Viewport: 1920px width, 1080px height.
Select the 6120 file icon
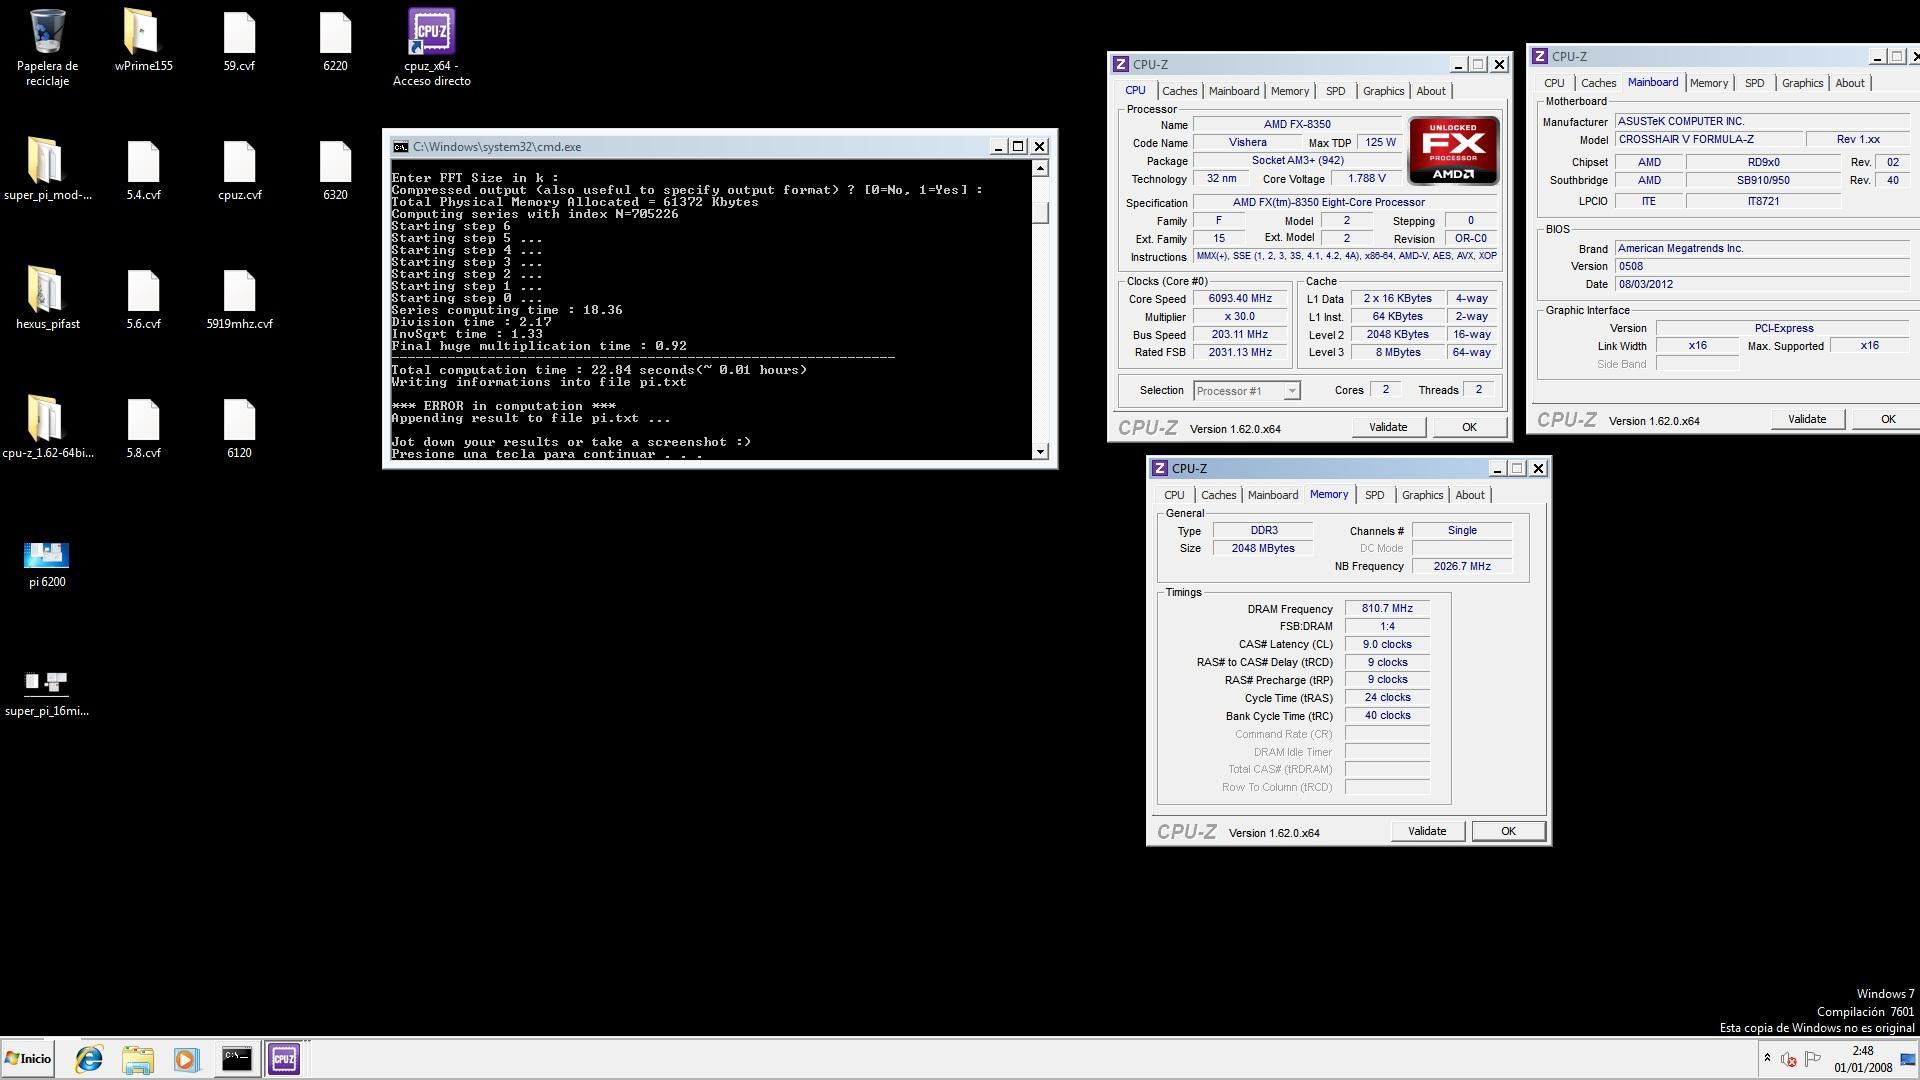coord(239,427)
